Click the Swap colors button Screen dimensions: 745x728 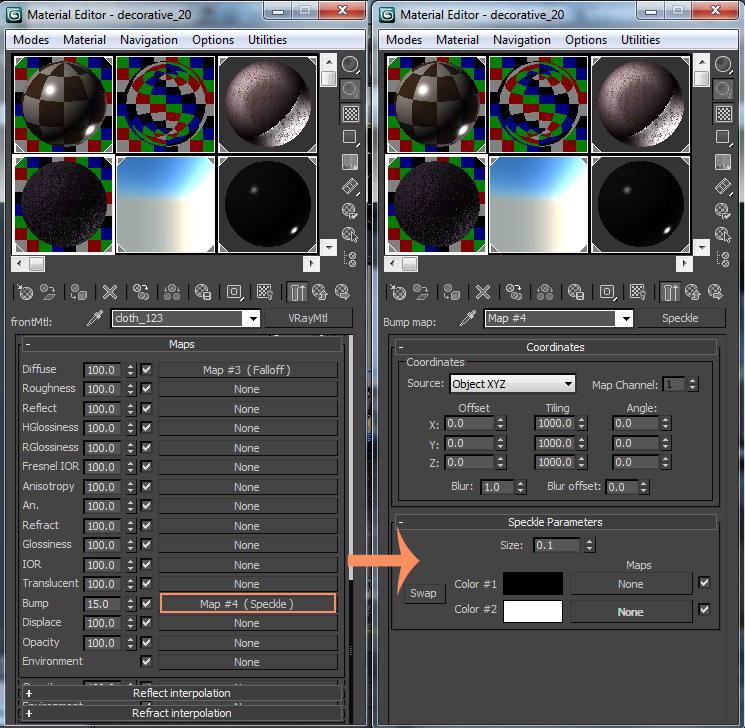coord(423,594)
